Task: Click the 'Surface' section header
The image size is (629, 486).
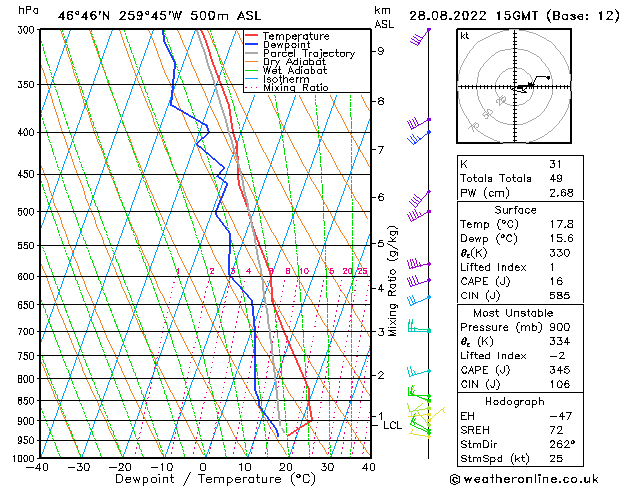Action: coord(515,210)
